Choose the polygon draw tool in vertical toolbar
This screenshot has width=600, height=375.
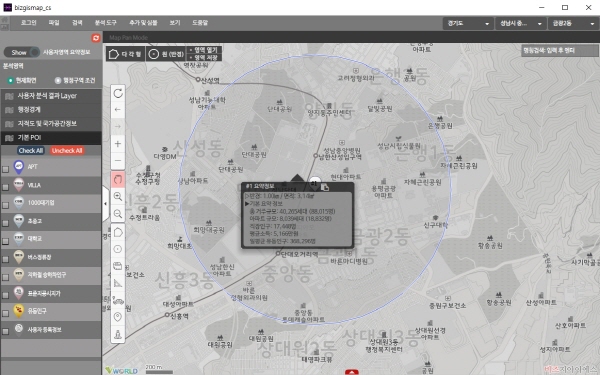pyautogui.click(x=118, y=232)
